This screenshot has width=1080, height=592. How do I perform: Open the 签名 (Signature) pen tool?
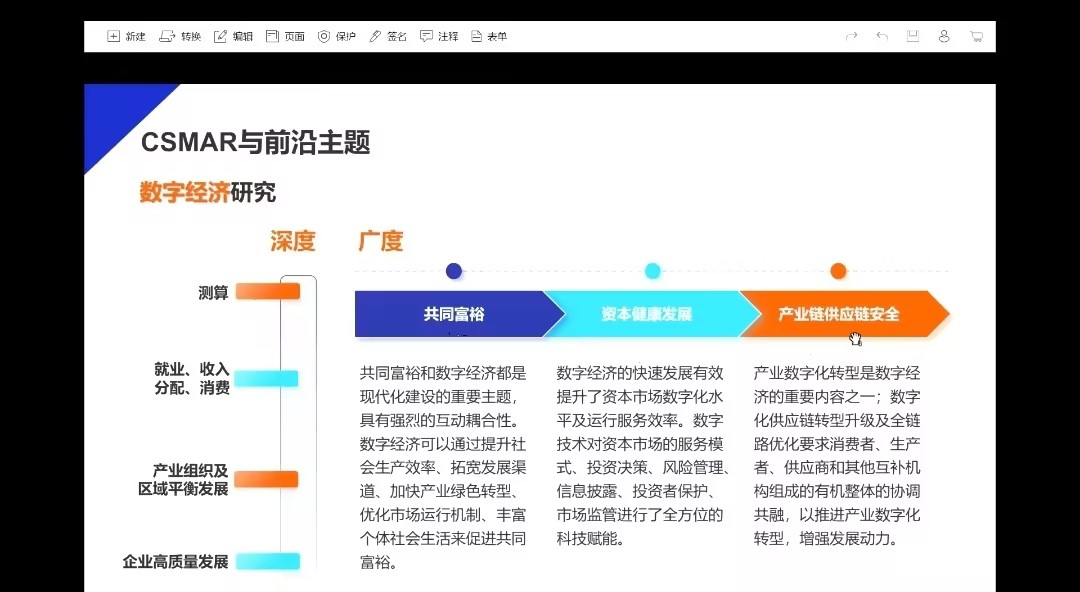[376, 36]
